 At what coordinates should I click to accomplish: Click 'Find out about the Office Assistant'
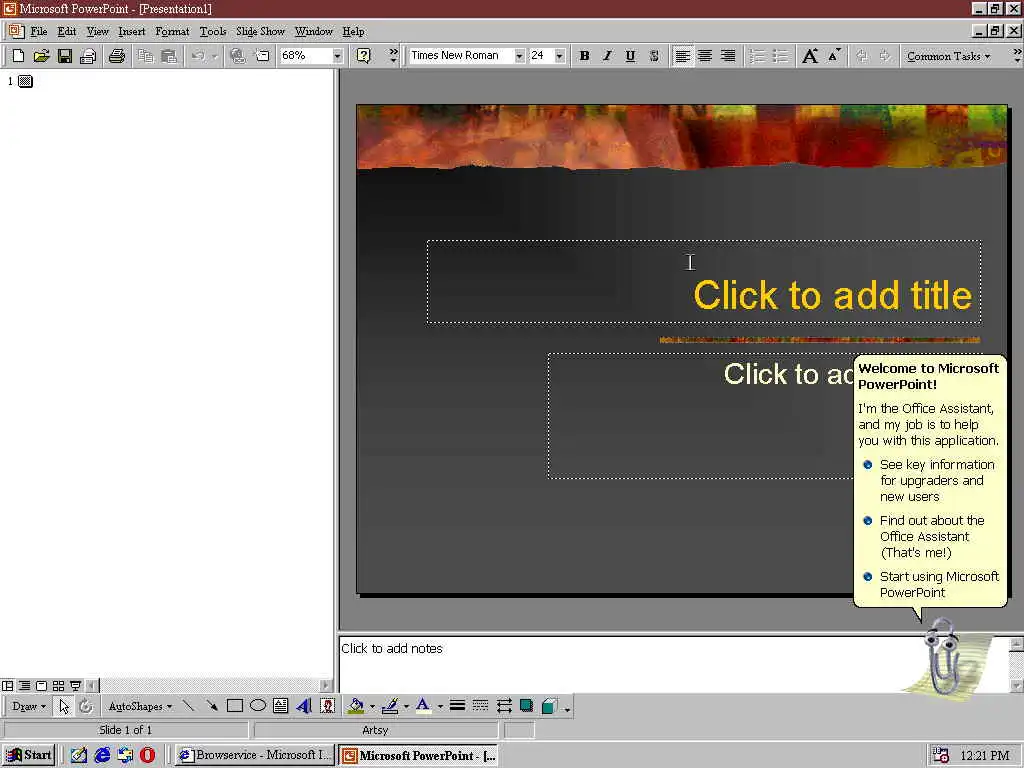coord(931,536)
